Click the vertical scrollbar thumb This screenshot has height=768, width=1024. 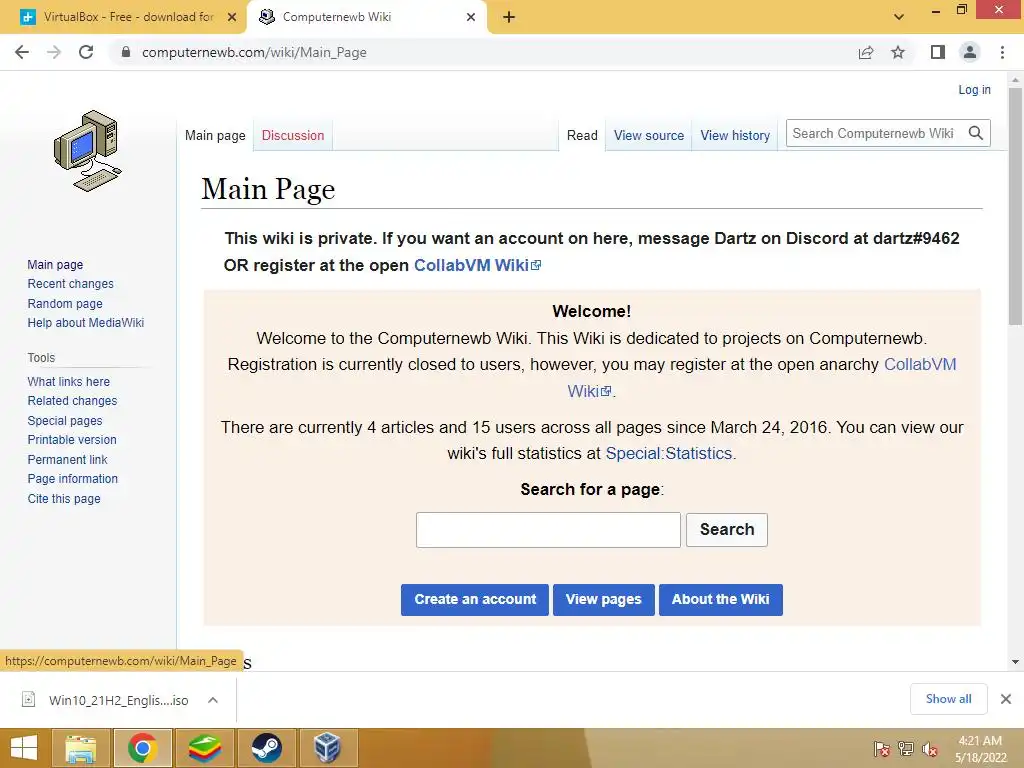click(1015, 206)
